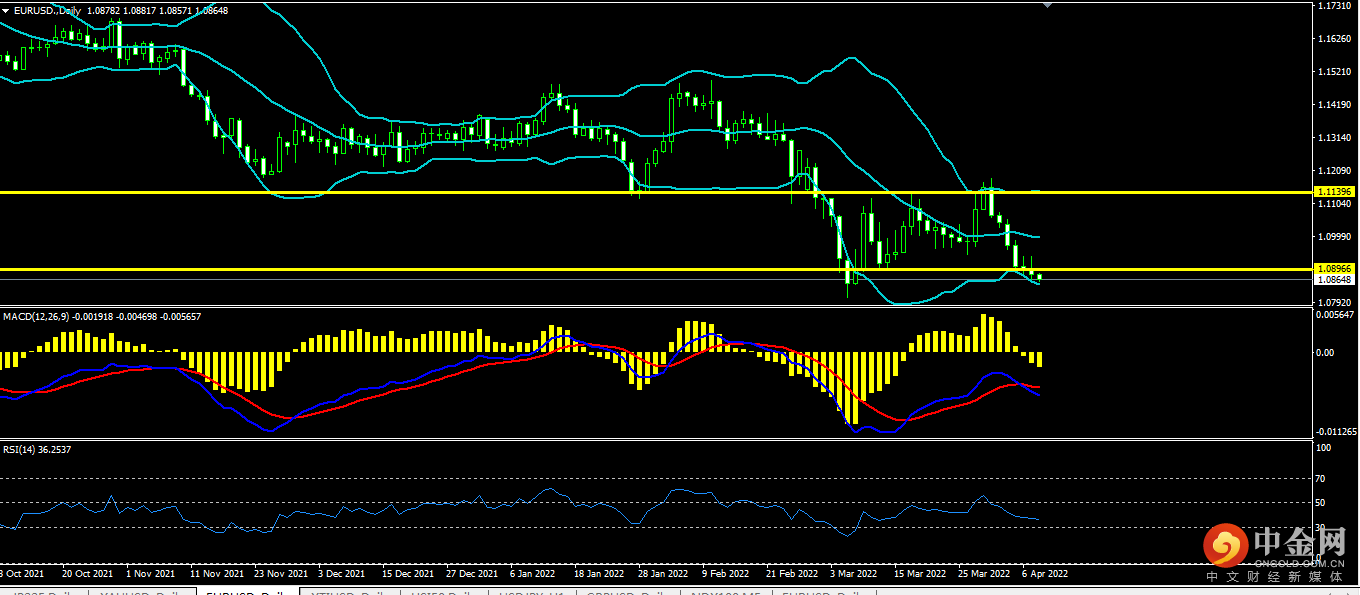Click the 18 Jan 2022 date label

(601, 574)
